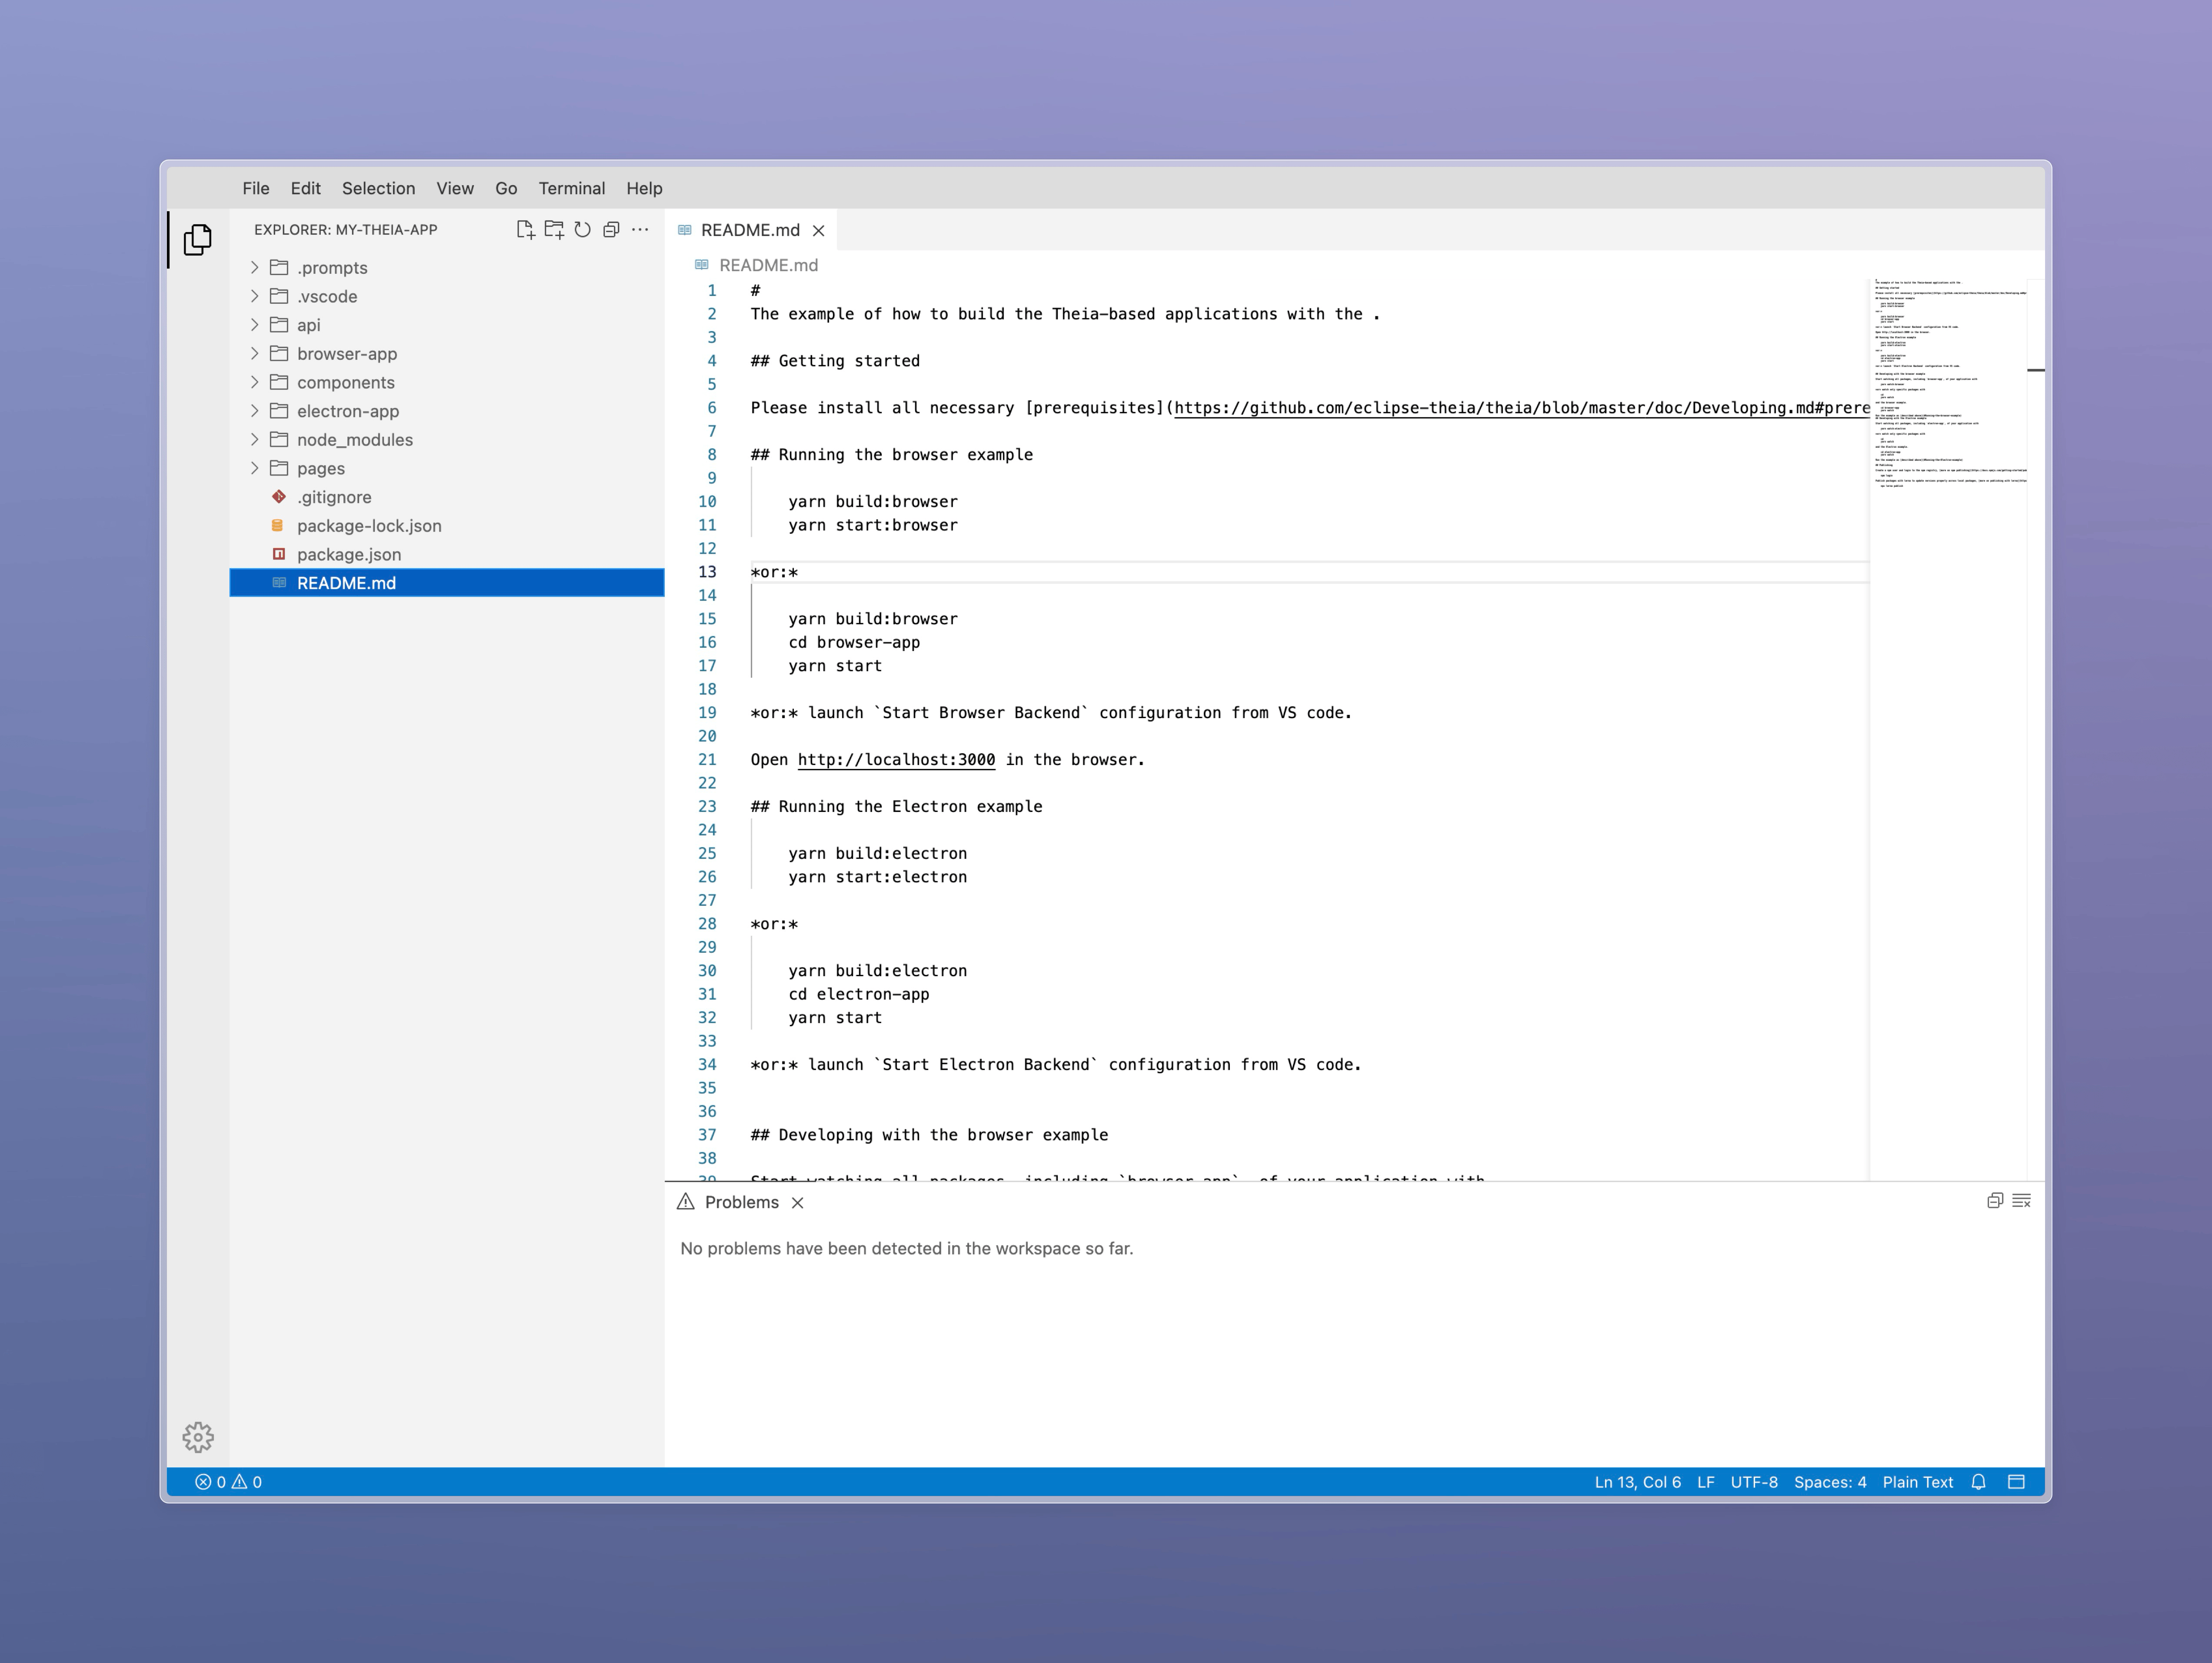Viewport: 2212px width, 1663px height.
Task: Follow the http://localhost:3000 link
Action: [x=896, y=760]
